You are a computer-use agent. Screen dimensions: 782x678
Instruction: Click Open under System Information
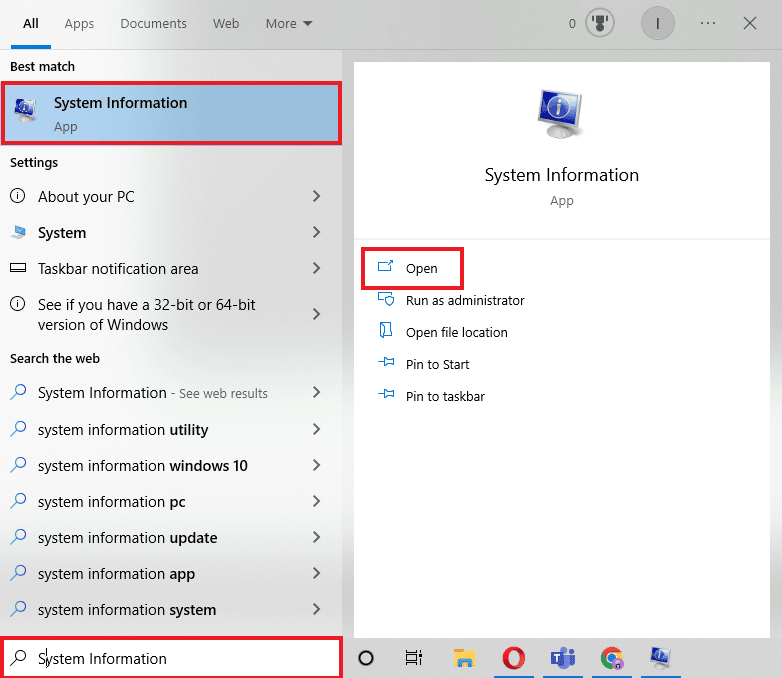coord(421,268)
